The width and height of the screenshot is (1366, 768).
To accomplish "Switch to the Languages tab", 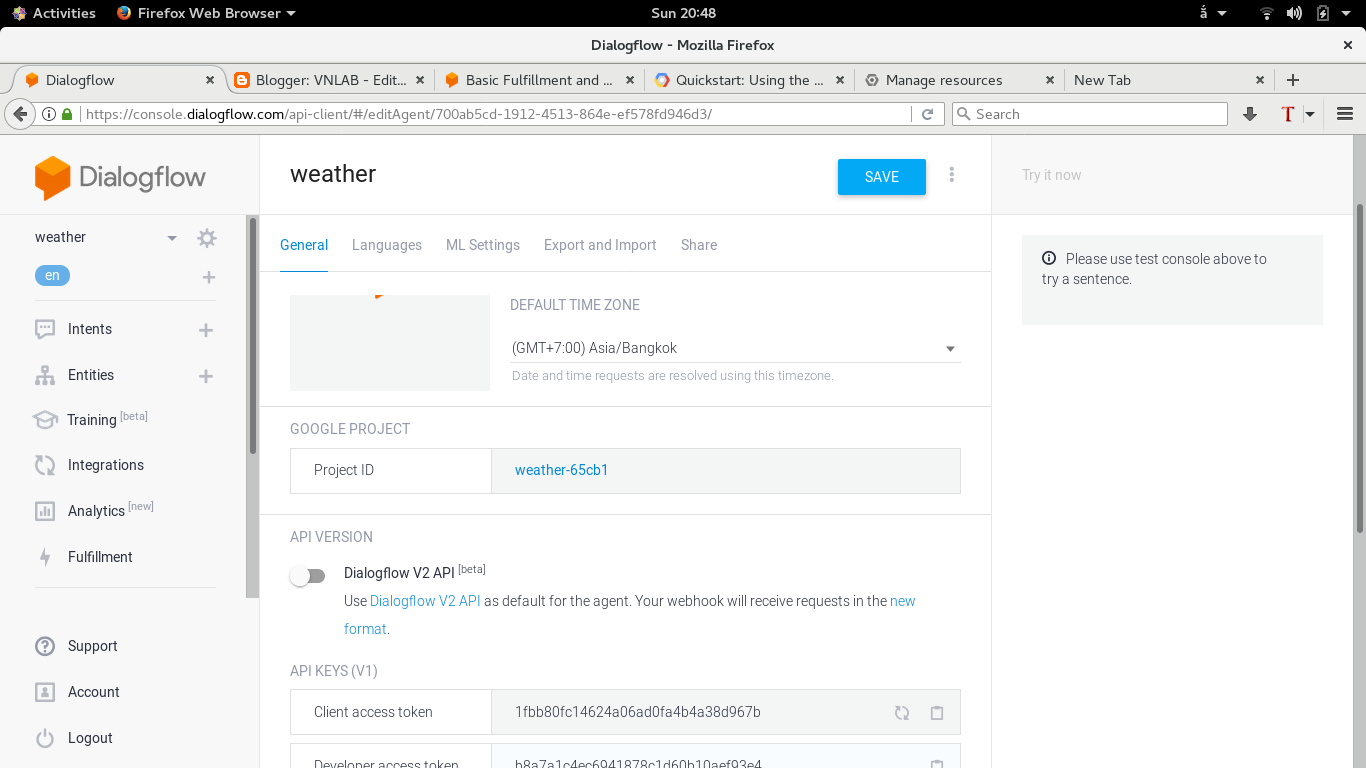I will coord(387,245).
